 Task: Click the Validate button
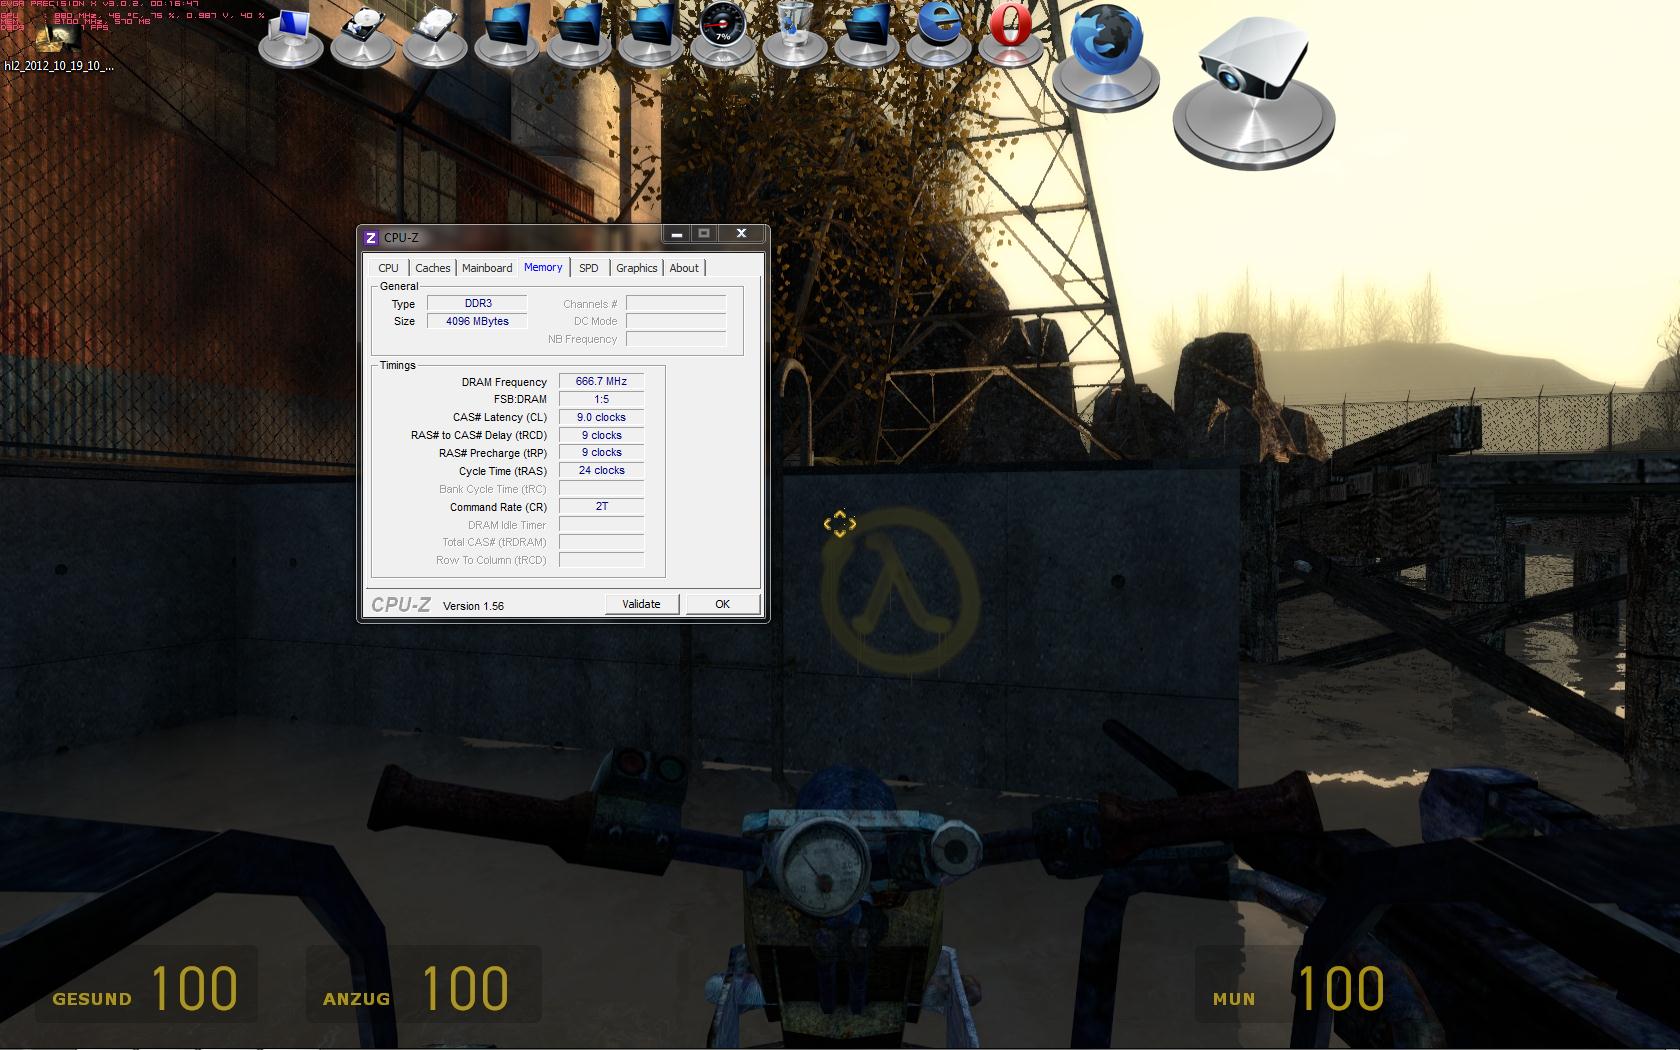641,604
